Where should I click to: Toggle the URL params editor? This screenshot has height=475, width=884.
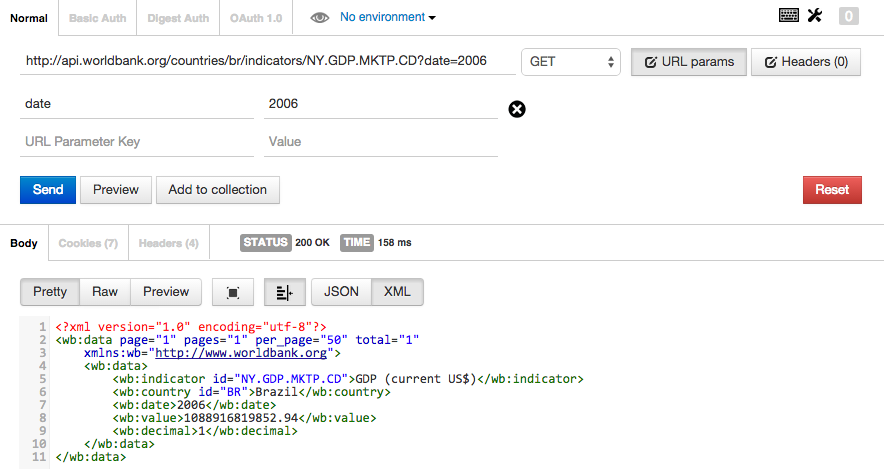pos(689,62)
